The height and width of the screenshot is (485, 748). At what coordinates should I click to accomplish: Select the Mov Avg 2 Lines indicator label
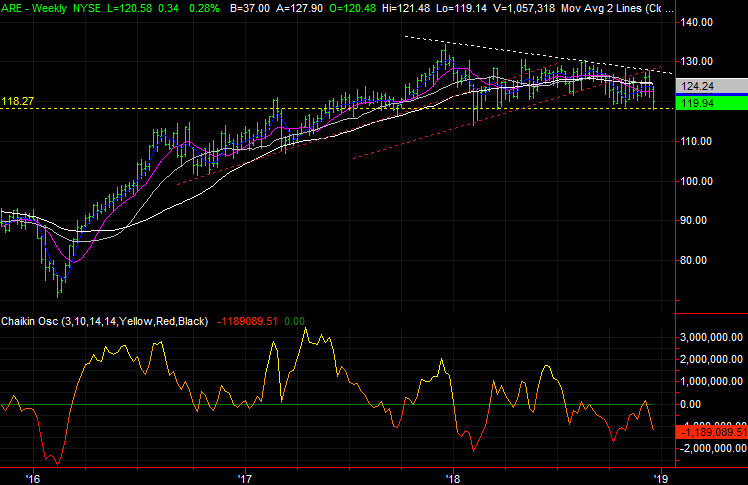(x=626, y=9)
